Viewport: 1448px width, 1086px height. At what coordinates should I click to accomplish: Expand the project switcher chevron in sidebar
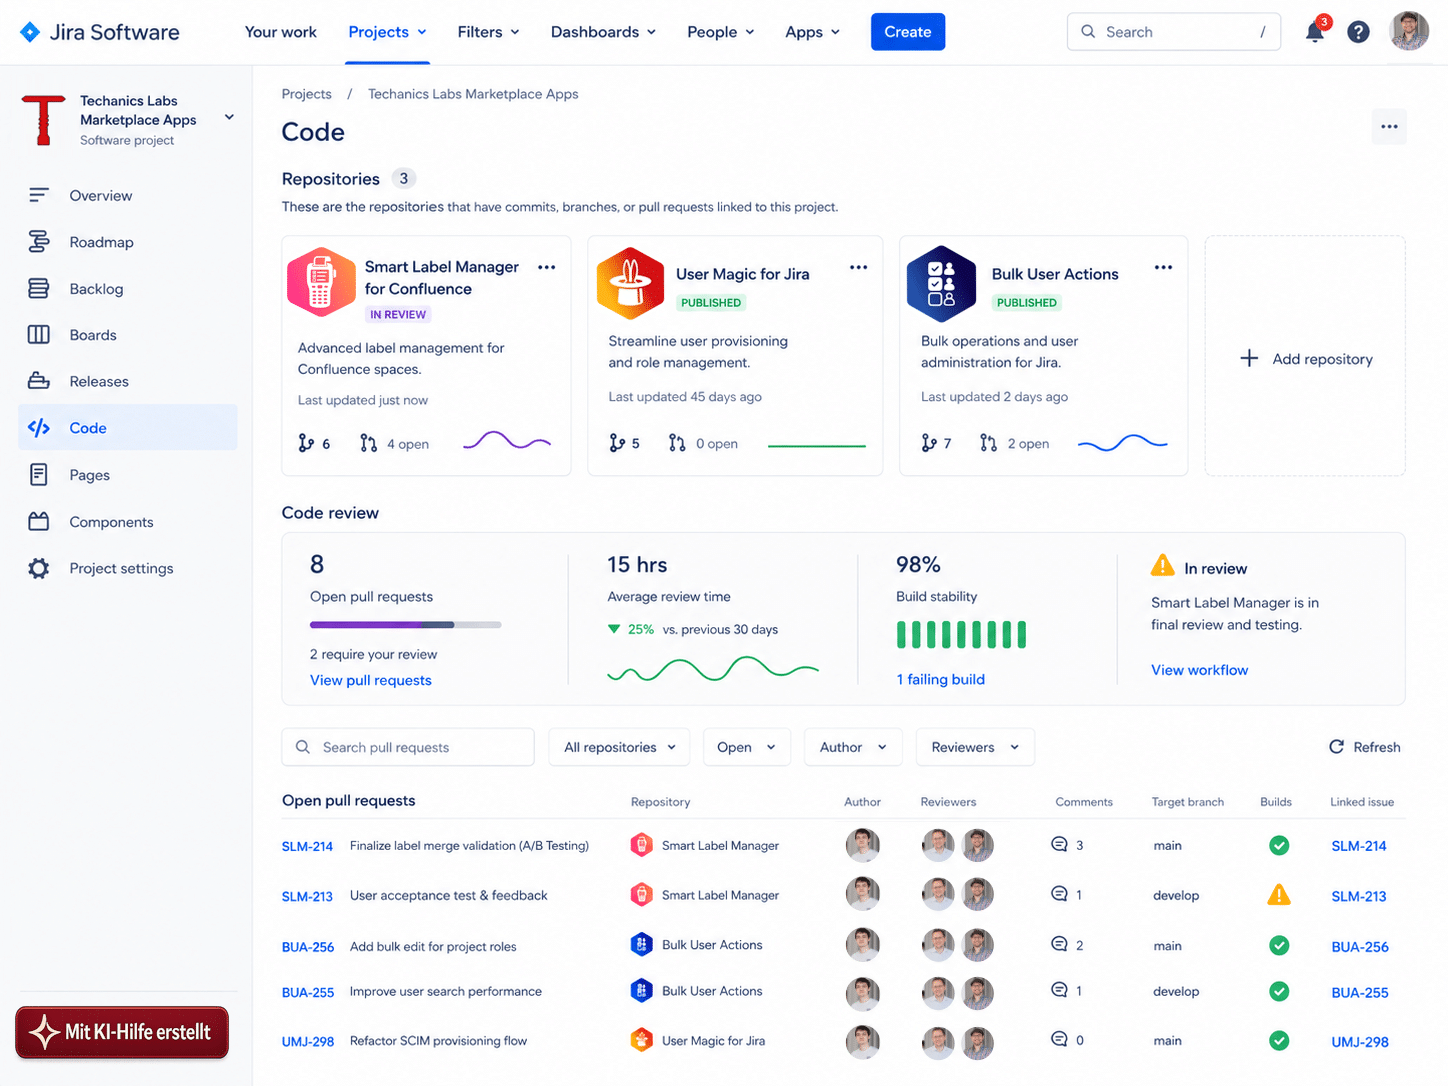pyautogui.click(x=229, y=117)
